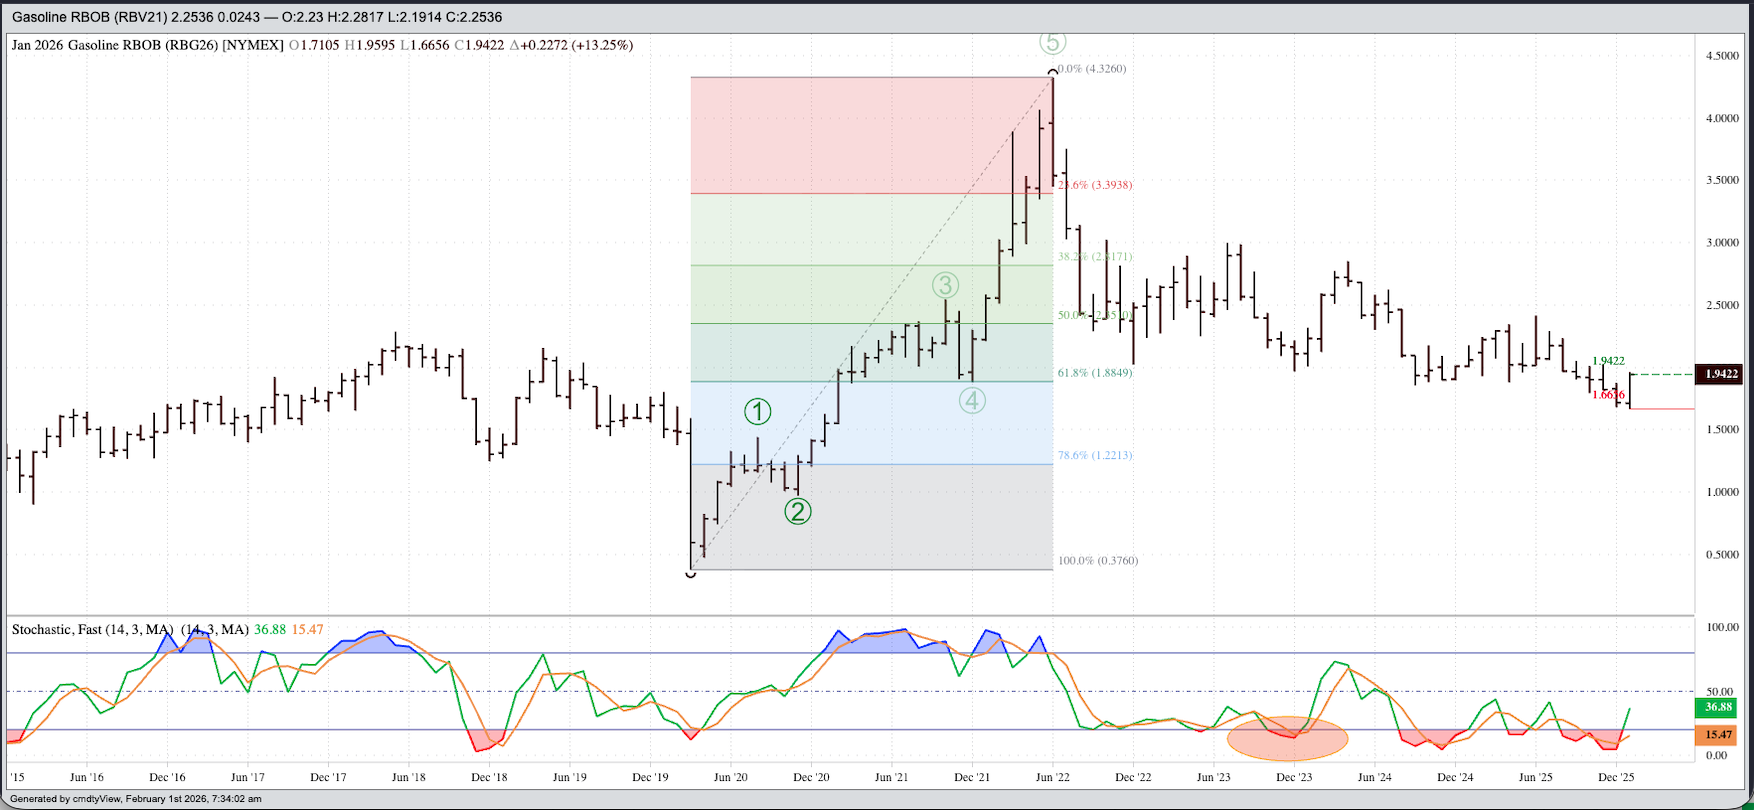Click the Jan 2026 Gasoline RBOB symbol title
The height and width of the screenshot is (810, 1754).
pos(147,45)
